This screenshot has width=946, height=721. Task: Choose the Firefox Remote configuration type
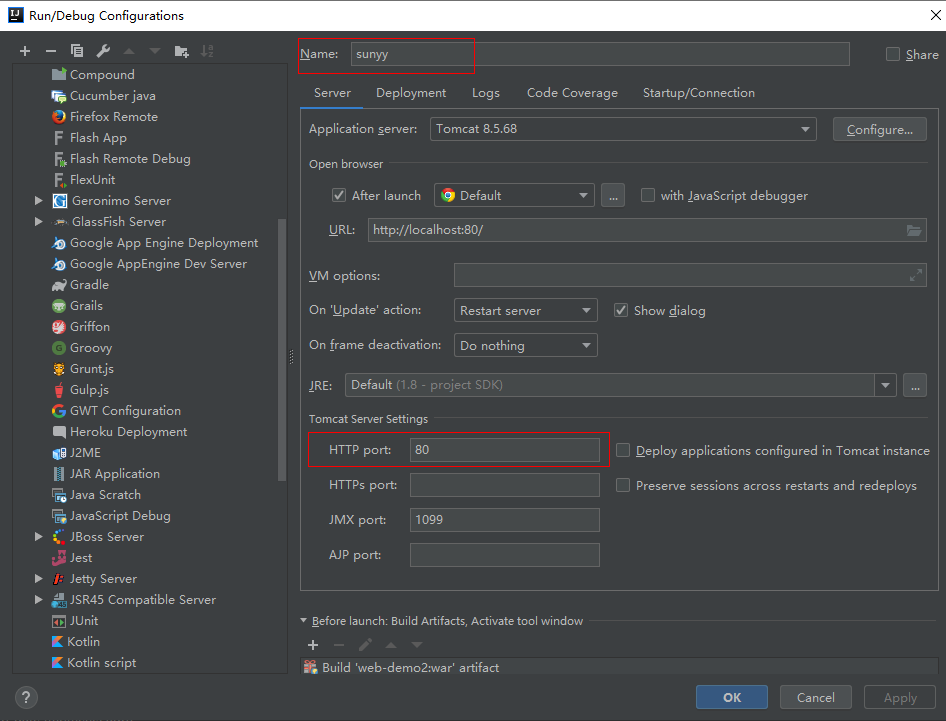point(113,117)
